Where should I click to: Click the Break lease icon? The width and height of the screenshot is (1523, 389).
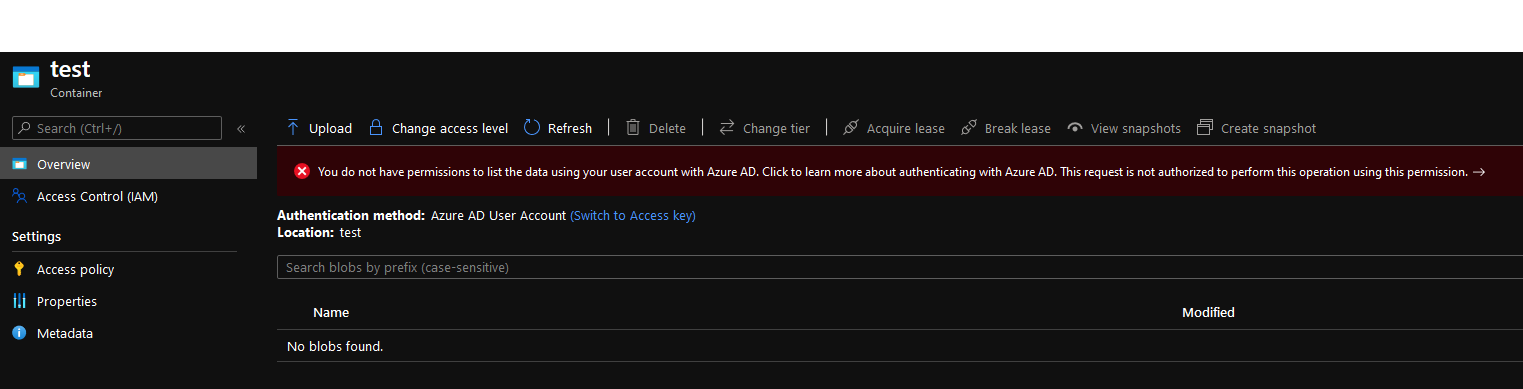click(x=969, y=128)
